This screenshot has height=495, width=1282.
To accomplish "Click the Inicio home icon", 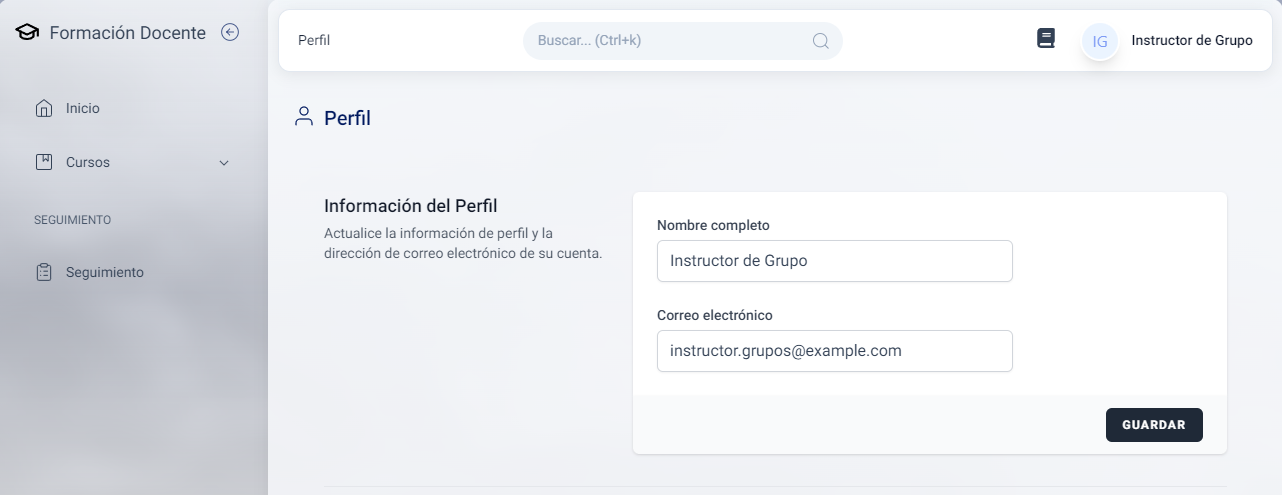I will (44, 108).
